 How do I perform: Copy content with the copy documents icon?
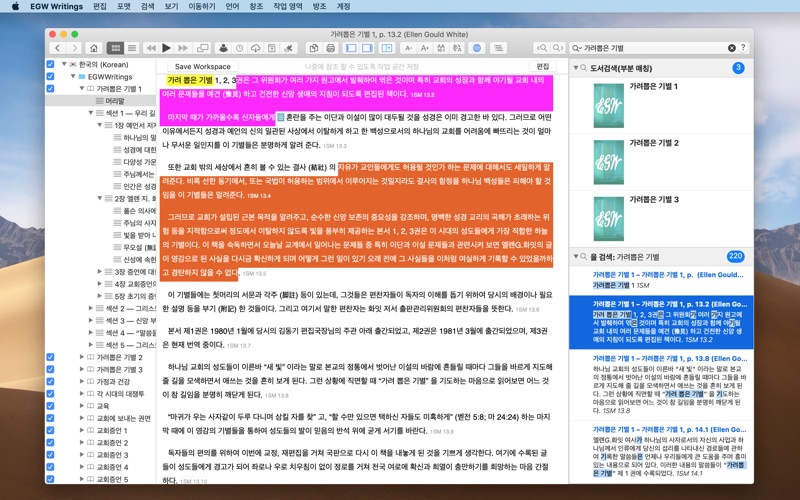point(314,48)
